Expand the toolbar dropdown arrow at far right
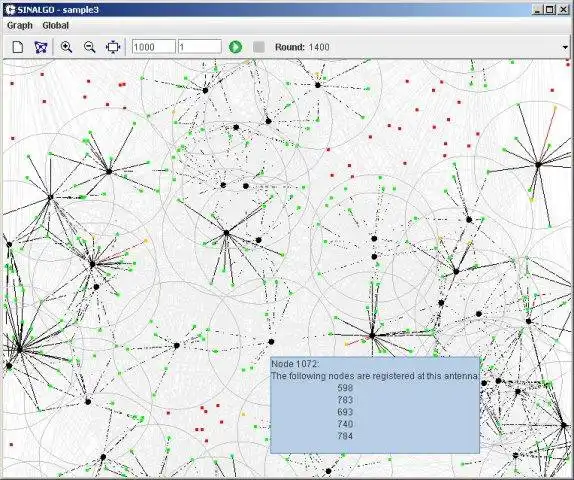574x480 pixels. (x=565, y=47)
